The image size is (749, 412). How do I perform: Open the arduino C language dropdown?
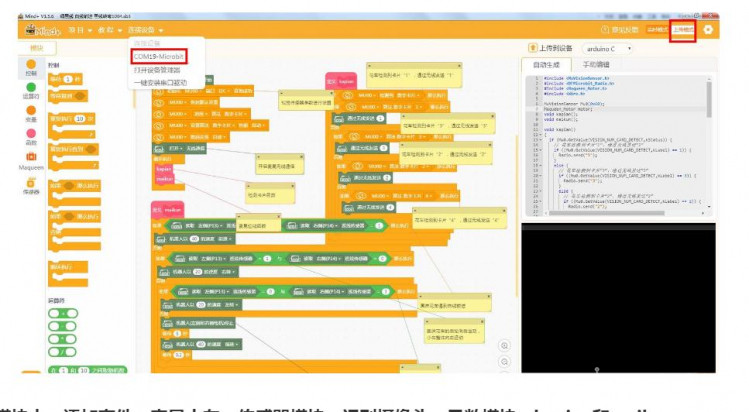(x=608, y=49)
